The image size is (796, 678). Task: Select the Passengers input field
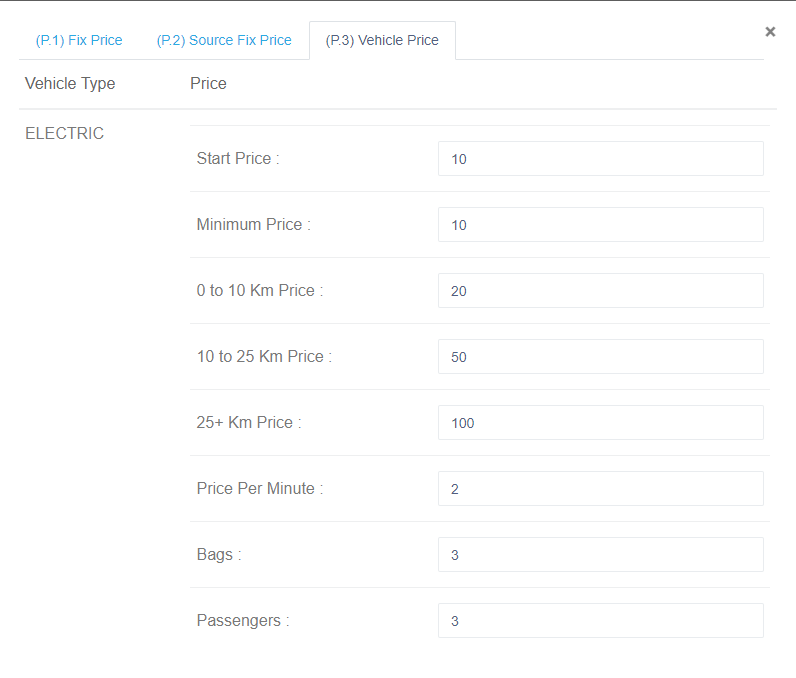click(x=601, y=621)
